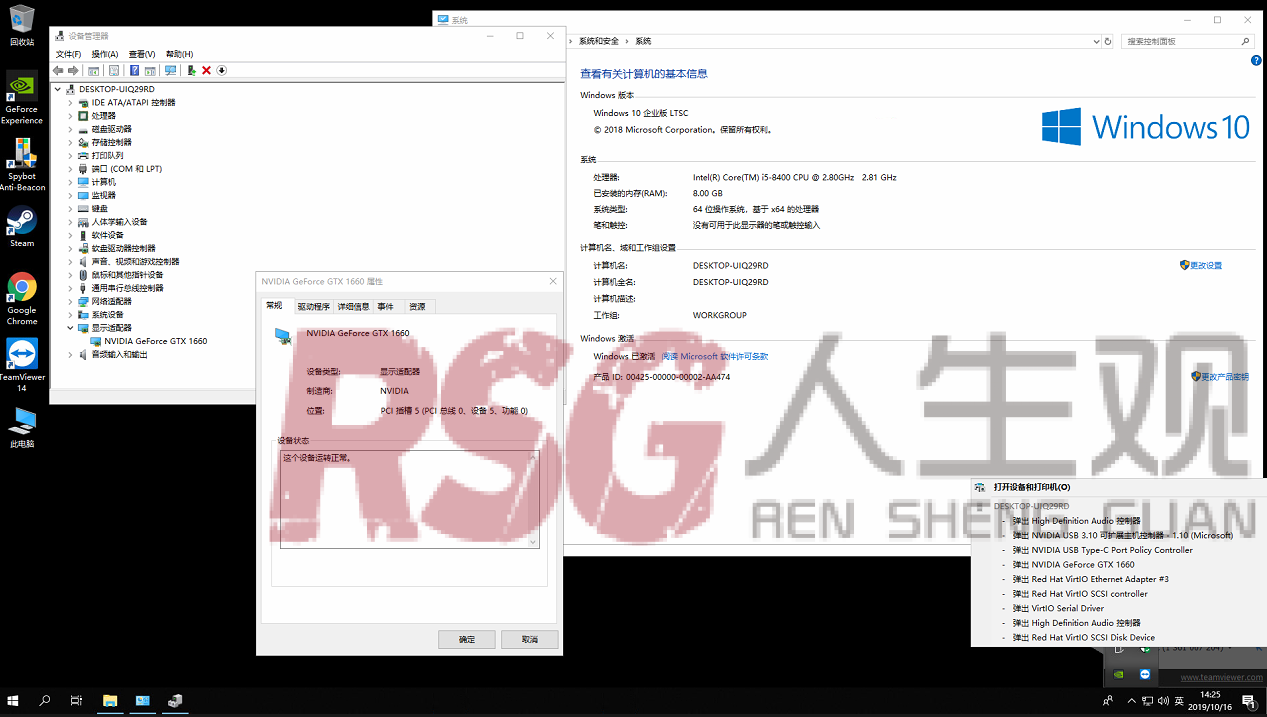
Task: Click the Scan for hardware changes monitor icon
Action: tap(170, 70)
